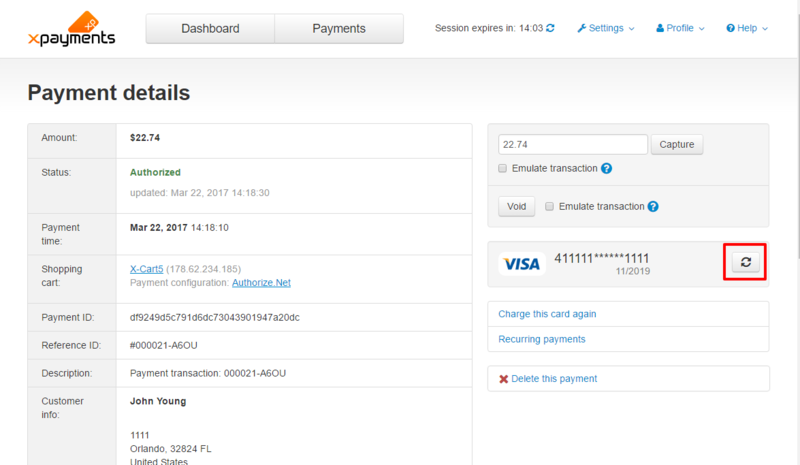Click the VISA card logo
The image size is (800, 465).
pyautogui.click(x=521, y=264)
